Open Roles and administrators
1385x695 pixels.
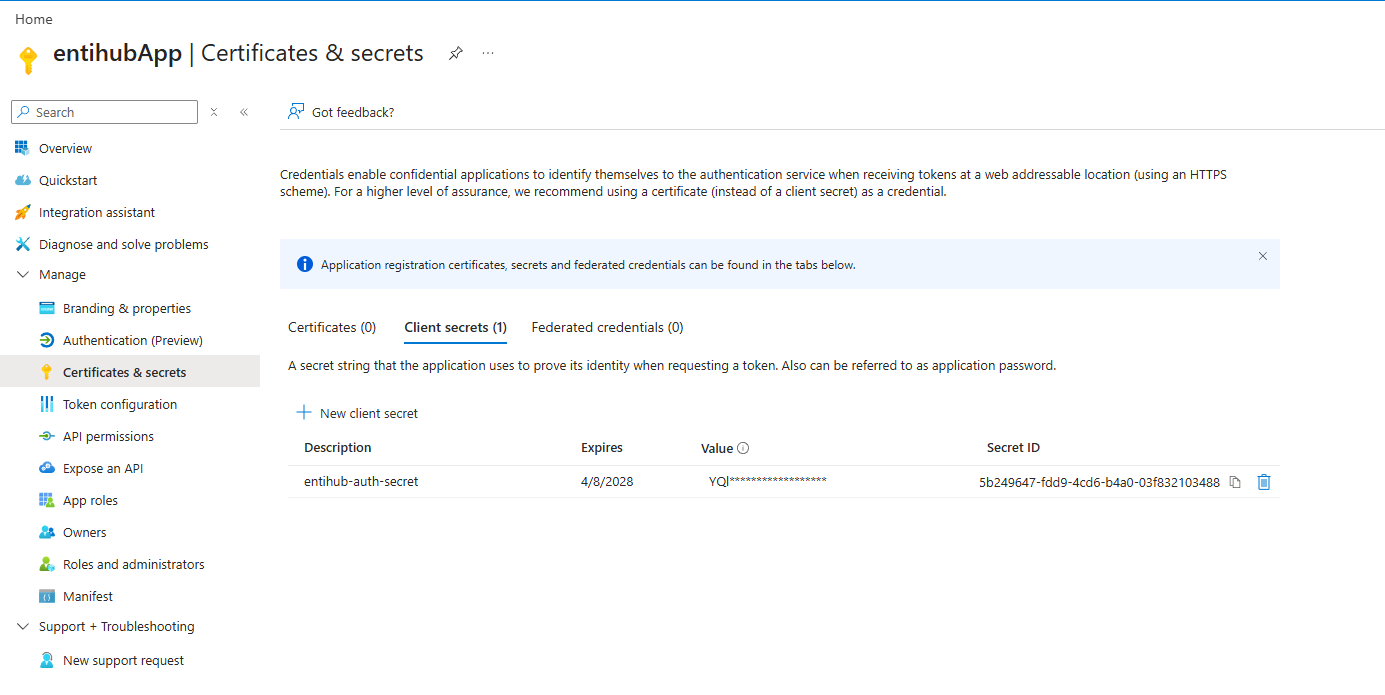[134, 564]
